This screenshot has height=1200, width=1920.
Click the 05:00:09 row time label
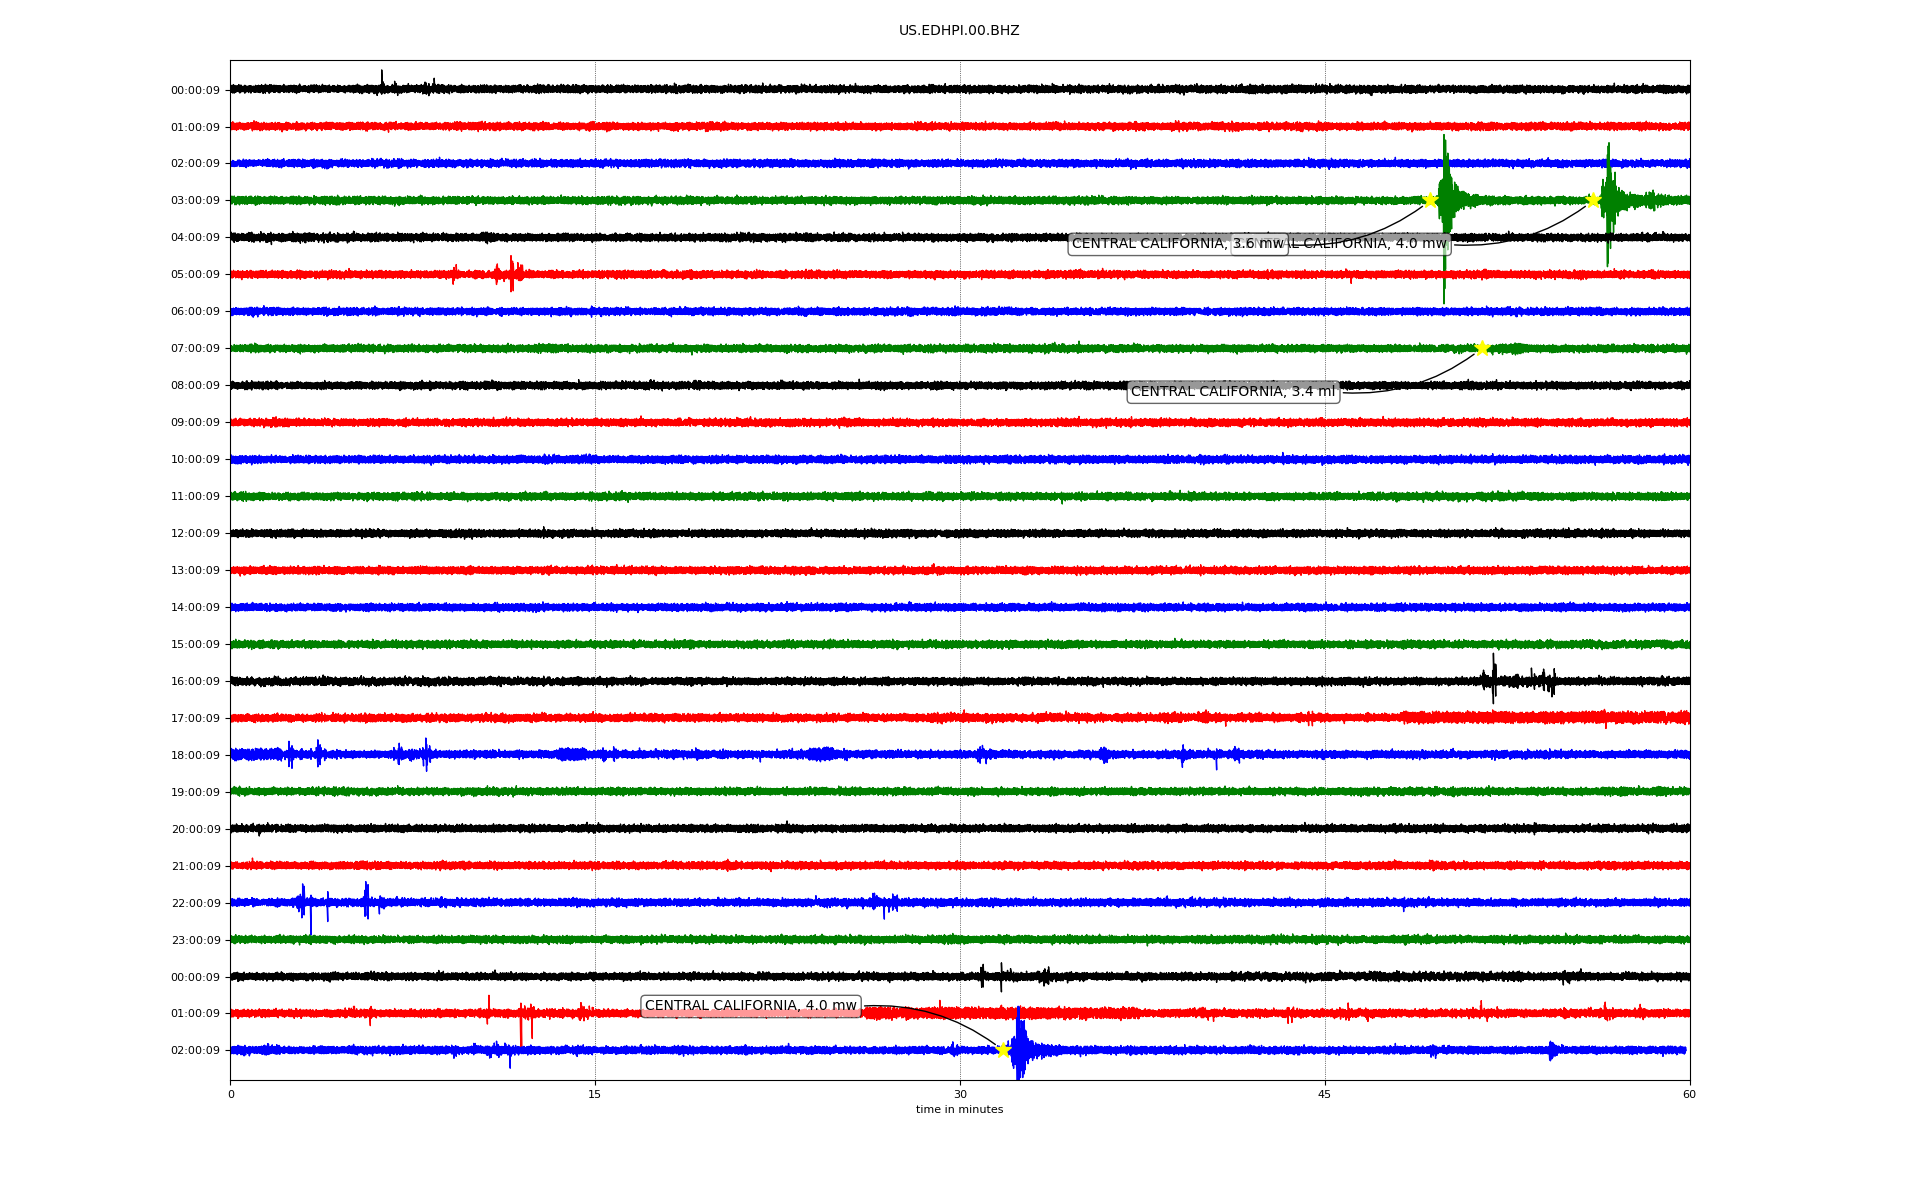click(195, 275)
